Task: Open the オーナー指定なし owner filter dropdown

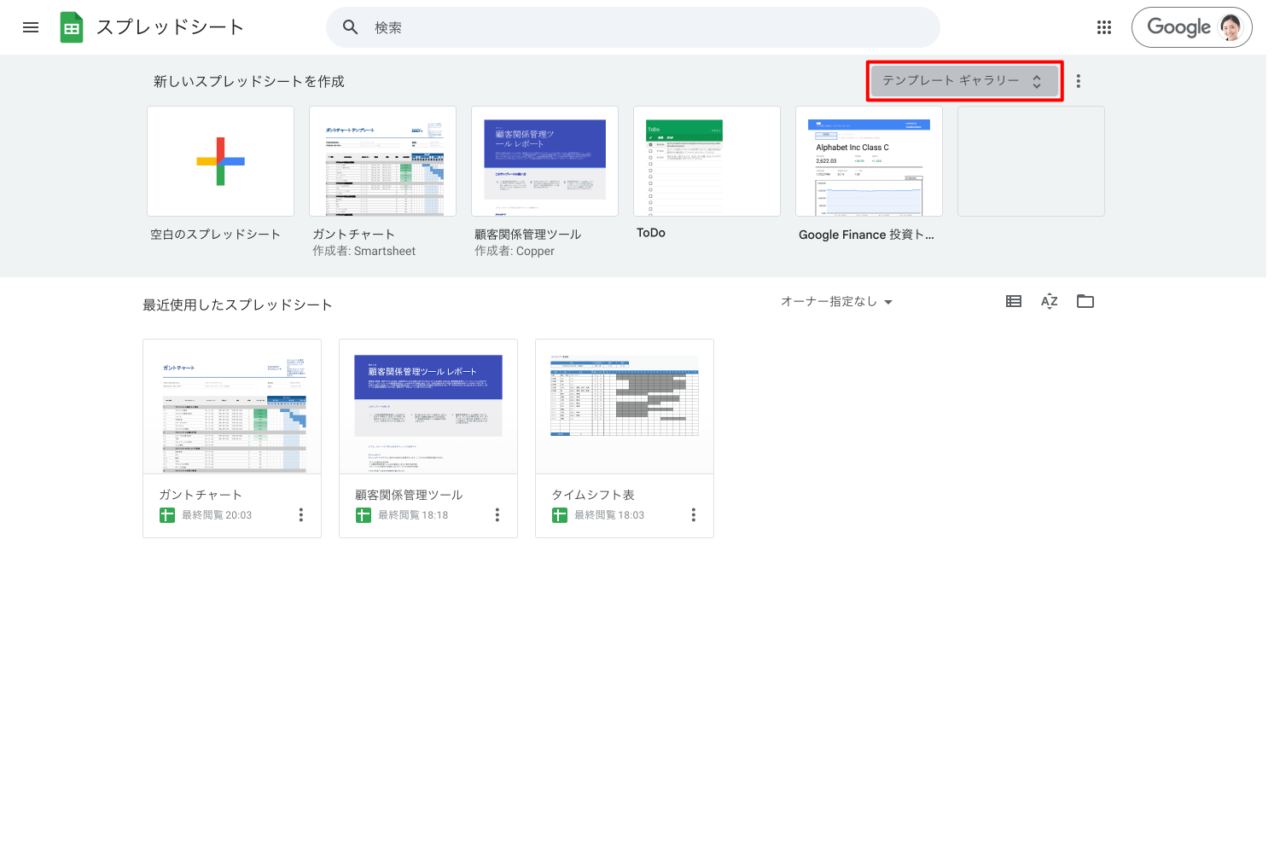Action: coord(836,302)
